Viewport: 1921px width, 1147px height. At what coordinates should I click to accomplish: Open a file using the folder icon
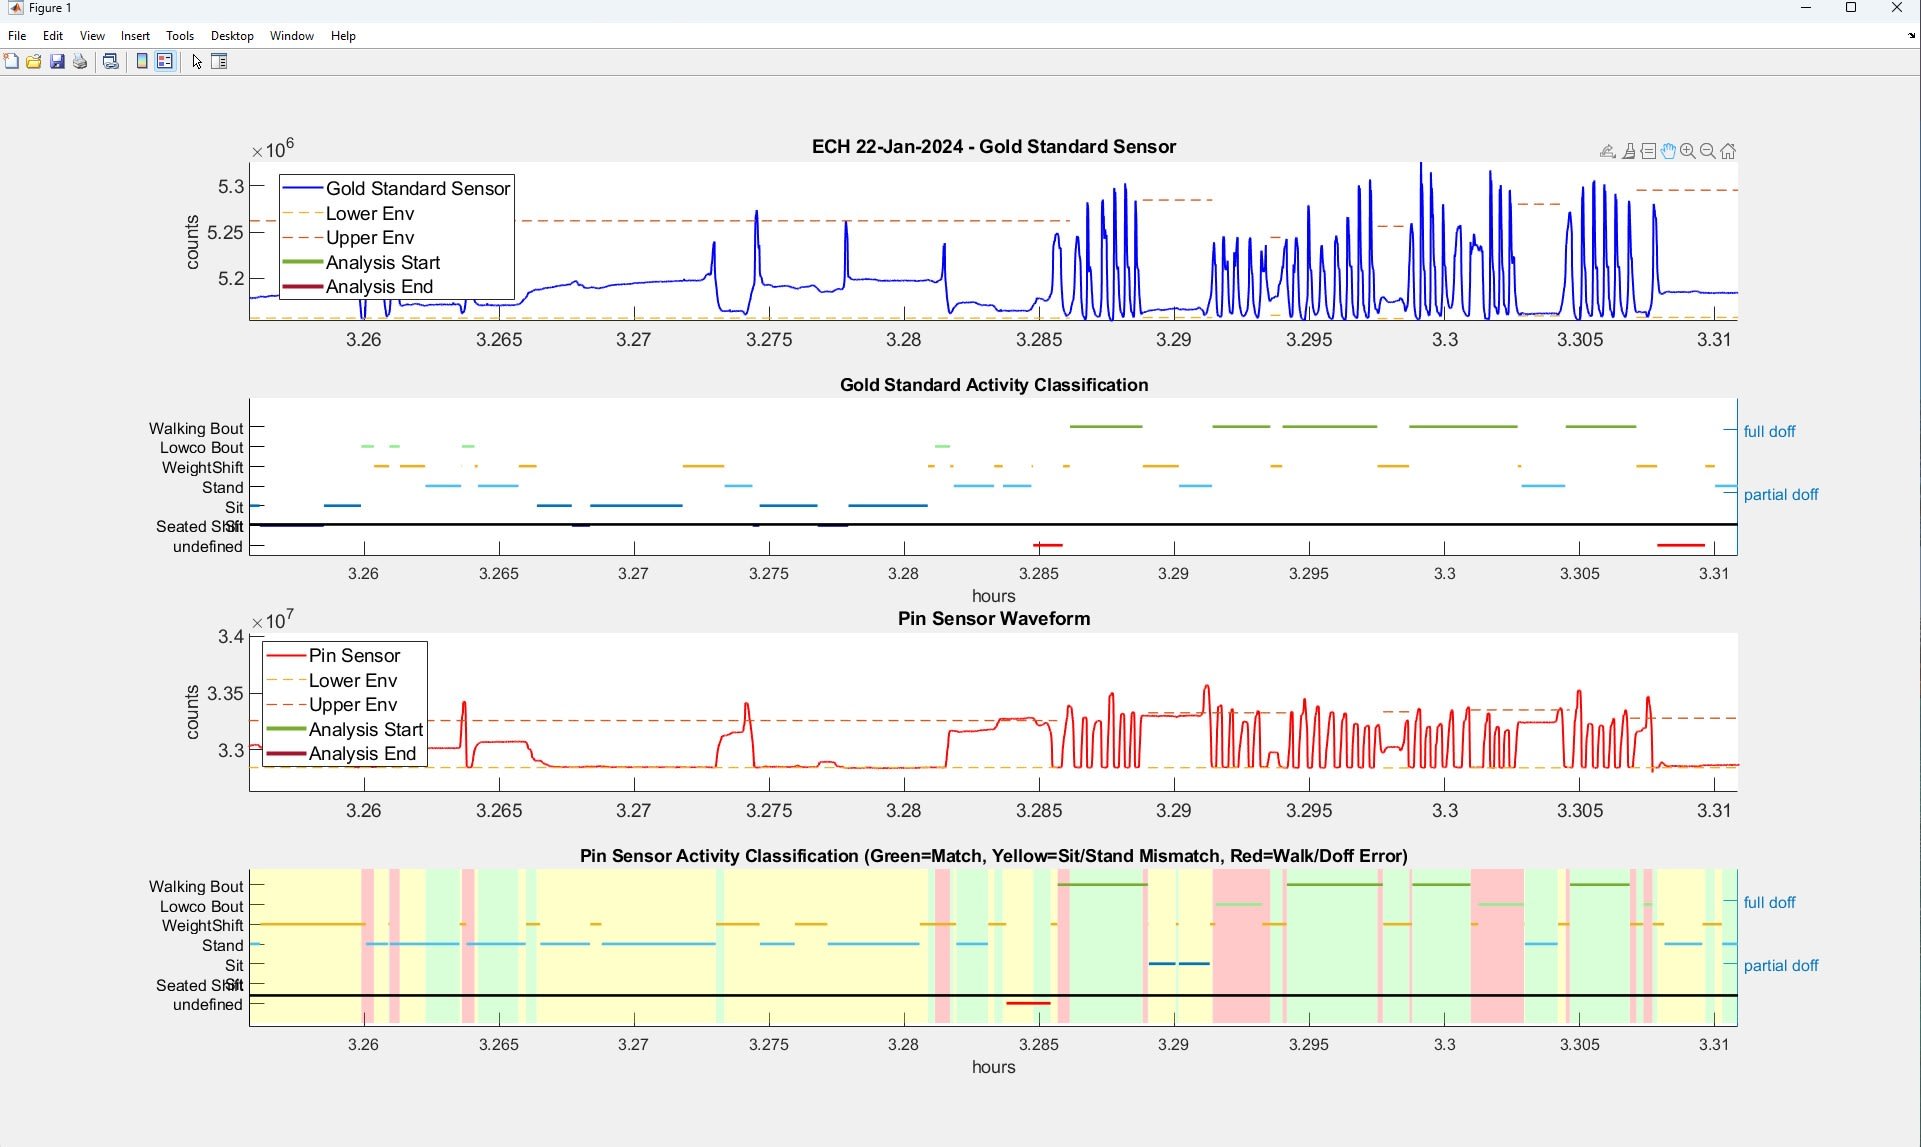(34, 62)
